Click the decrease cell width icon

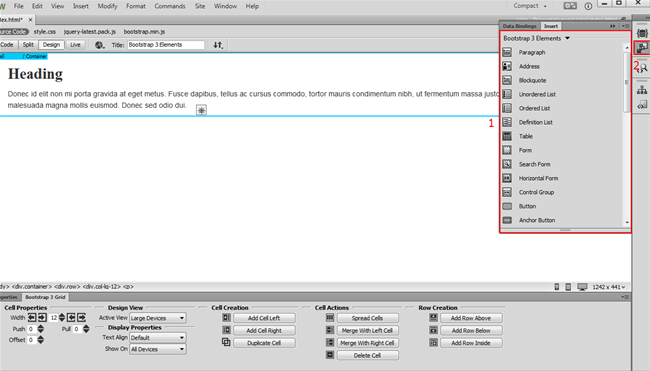[32, 318]
